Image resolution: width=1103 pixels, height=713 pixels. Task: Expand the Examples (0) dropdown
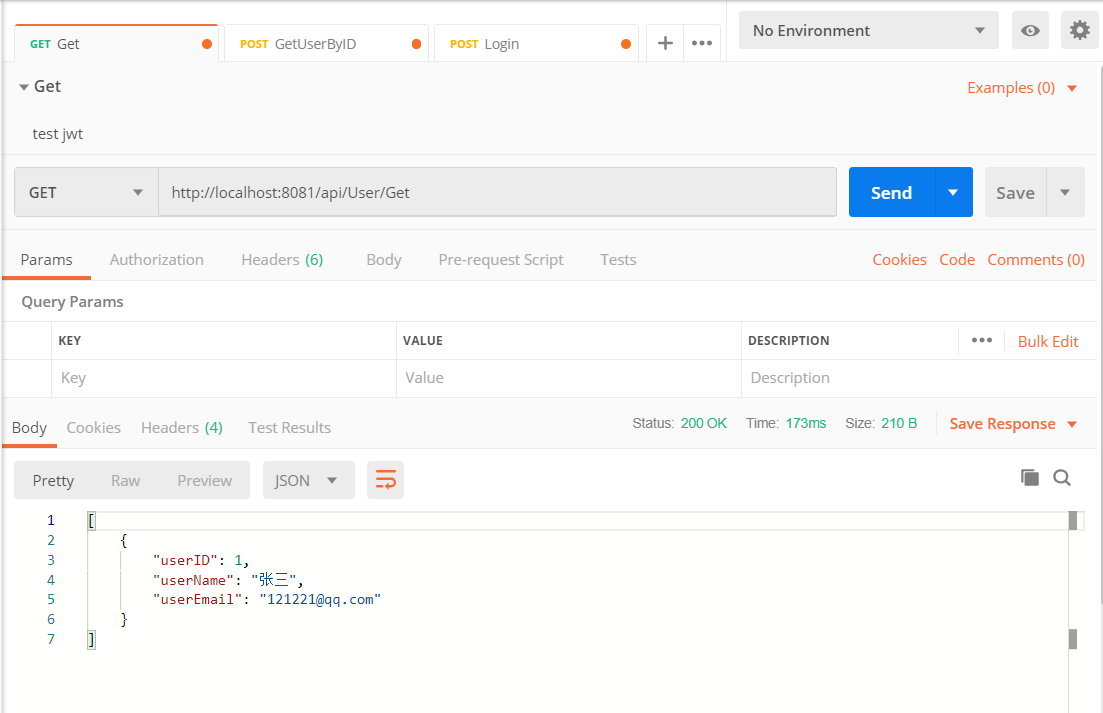pos(1022,88)
